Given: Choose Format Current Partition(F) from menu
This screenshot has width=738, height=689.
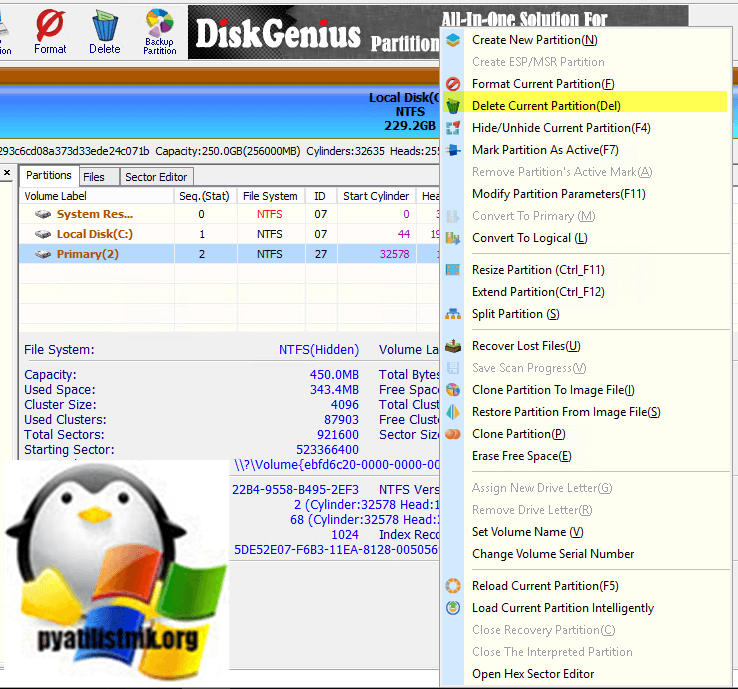Looking at the screenshot, I should [543, 84].
